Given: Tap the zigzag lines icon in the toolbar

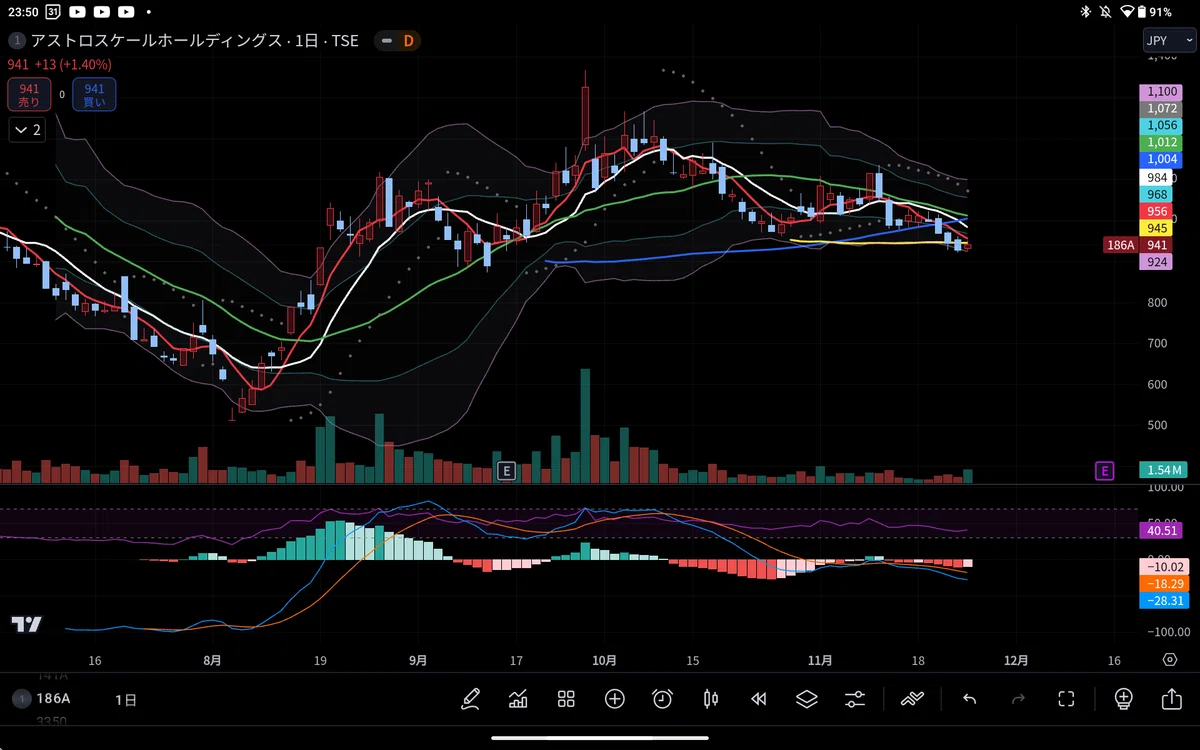Looking at the screenshot, I should pos(912,699).
